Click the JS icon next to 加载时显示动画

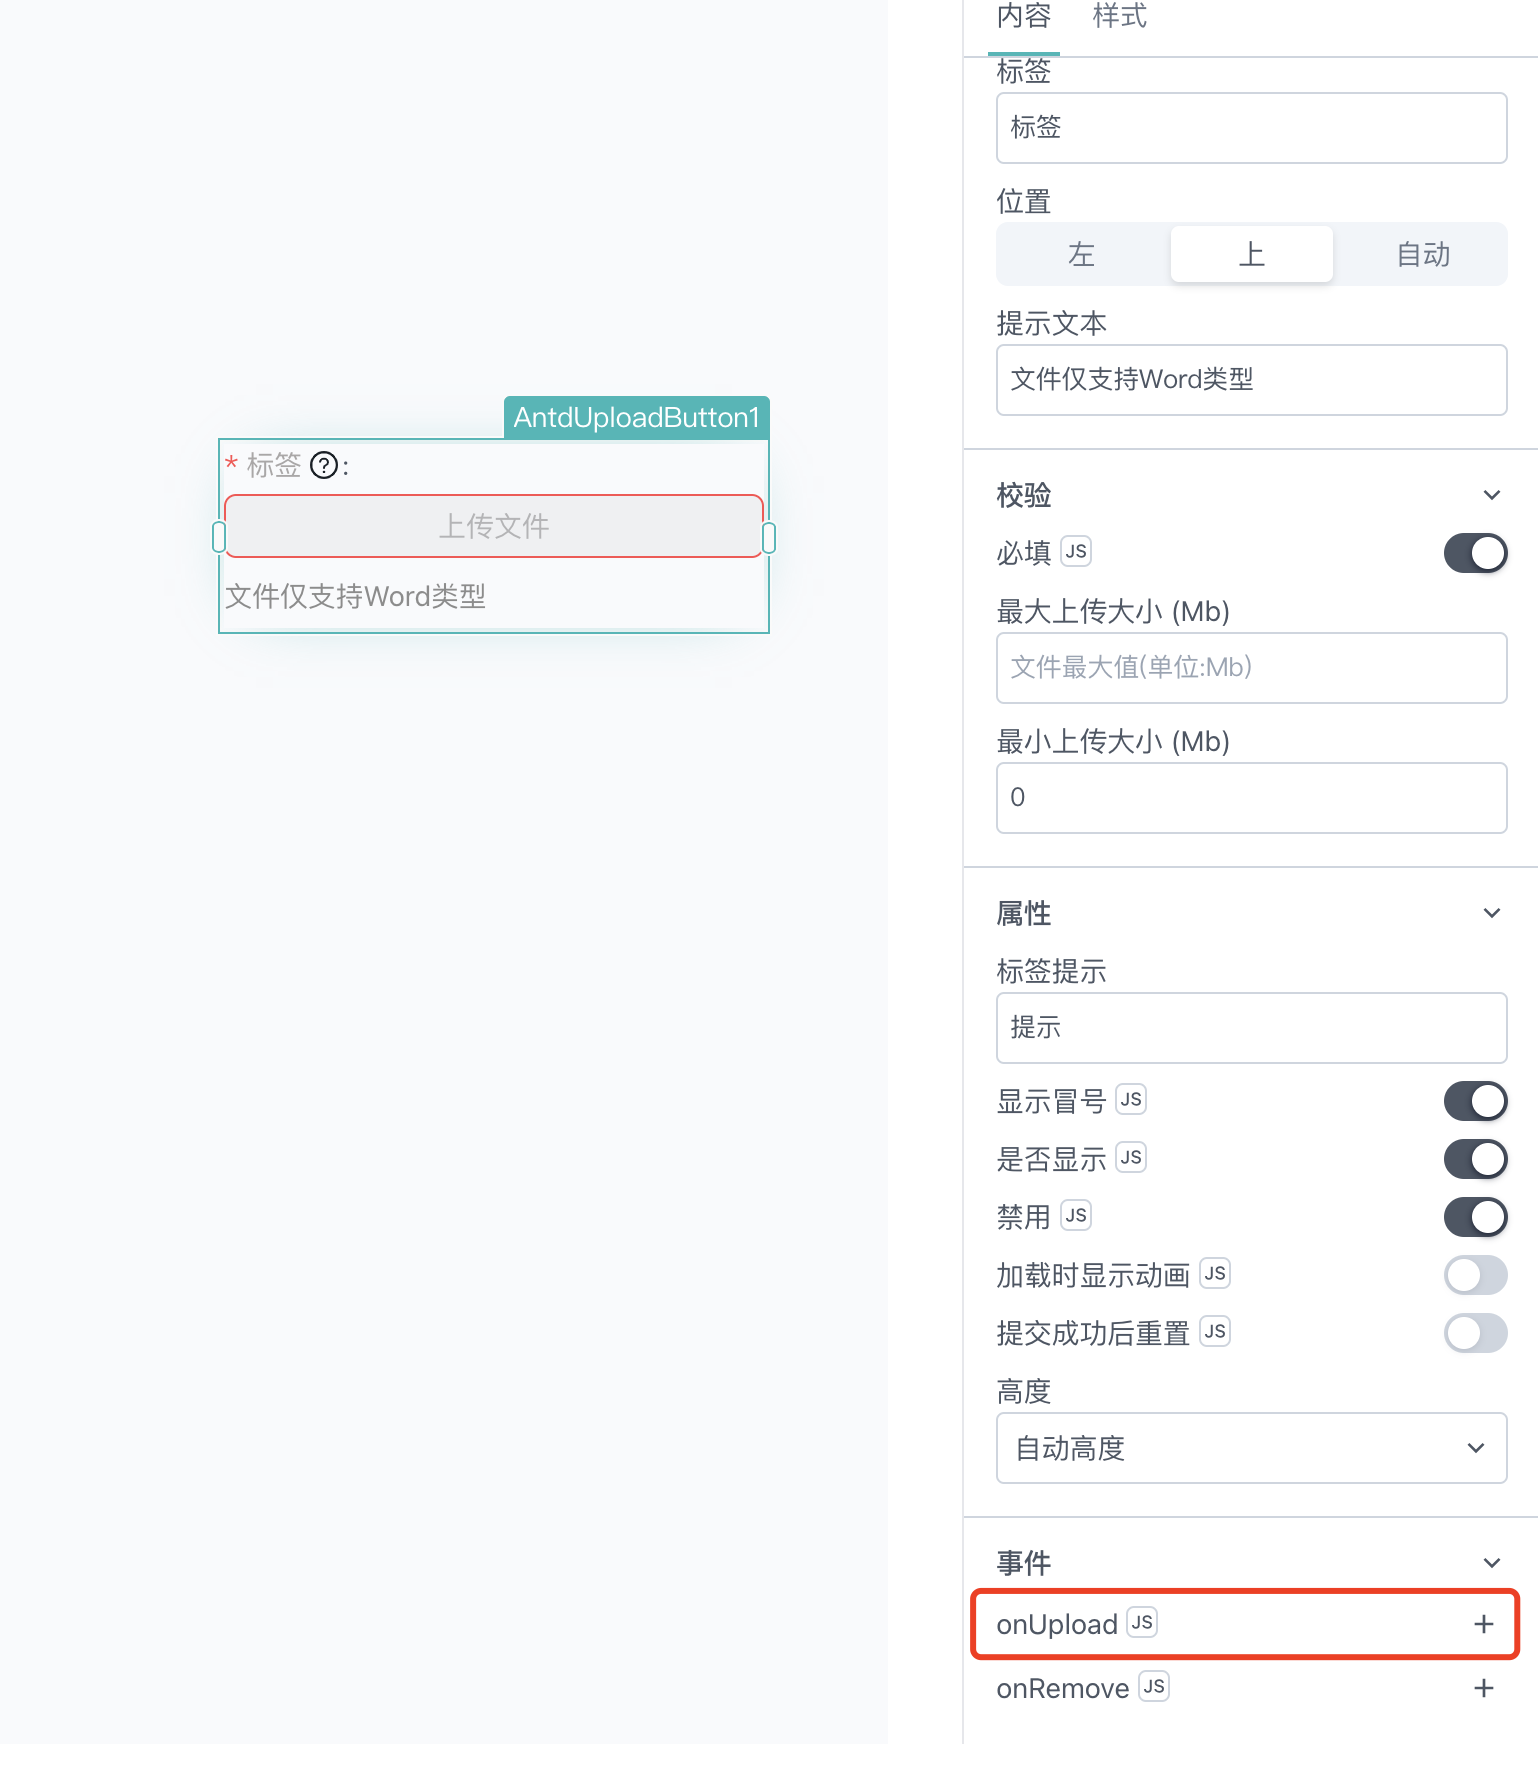click(1215, 1273)
